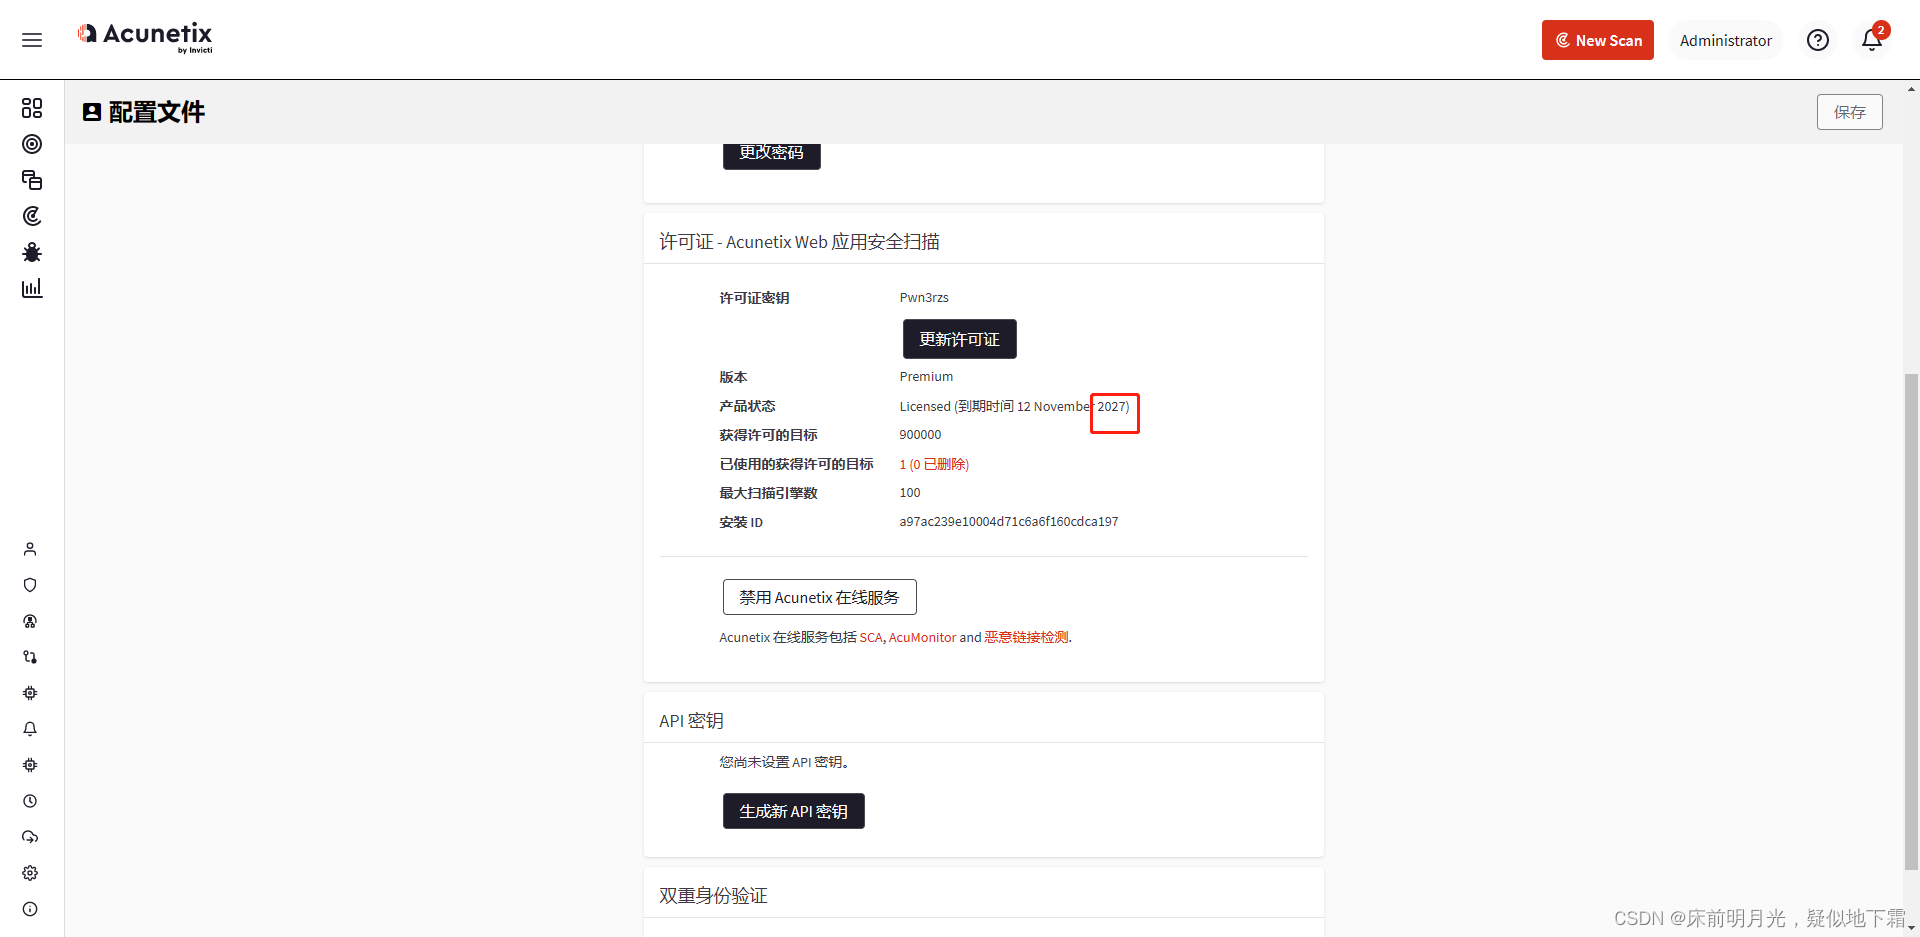Open the AcuMonitor link
This screenshot has height=937, width=1920.
(x=922, y=638)
